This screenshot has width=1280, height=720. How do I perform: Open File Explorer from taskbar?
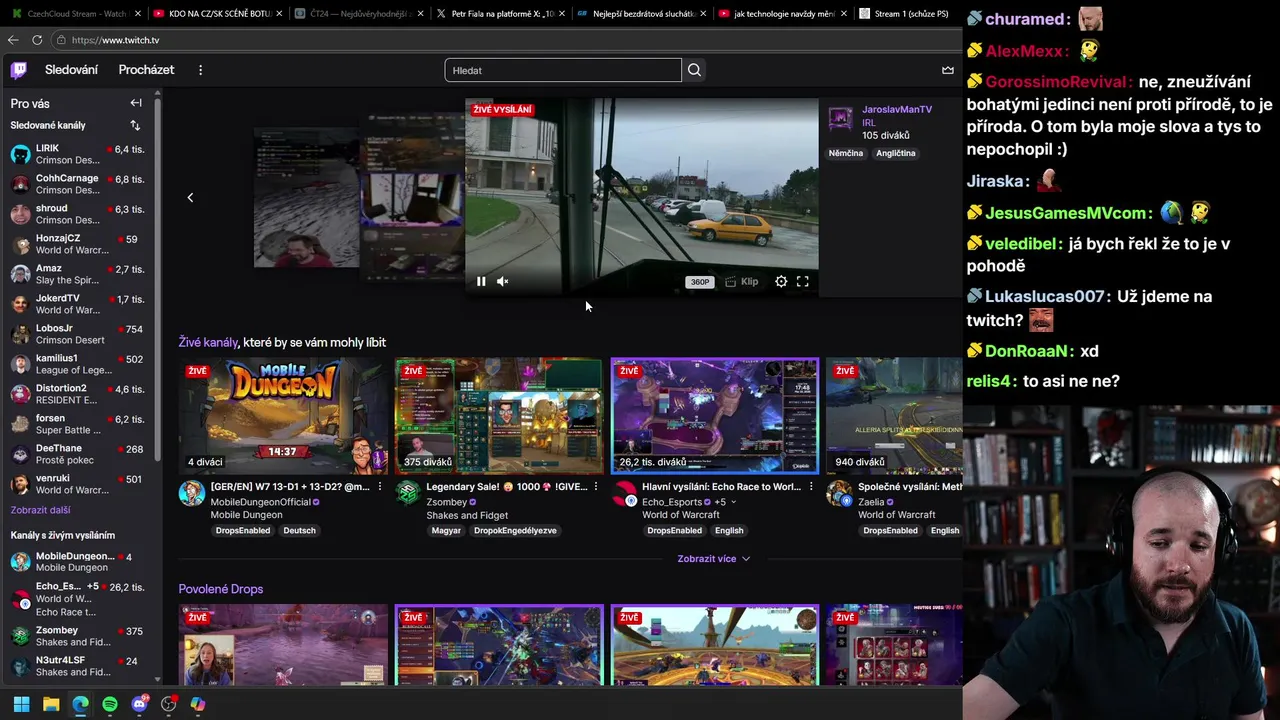(51, 704)
